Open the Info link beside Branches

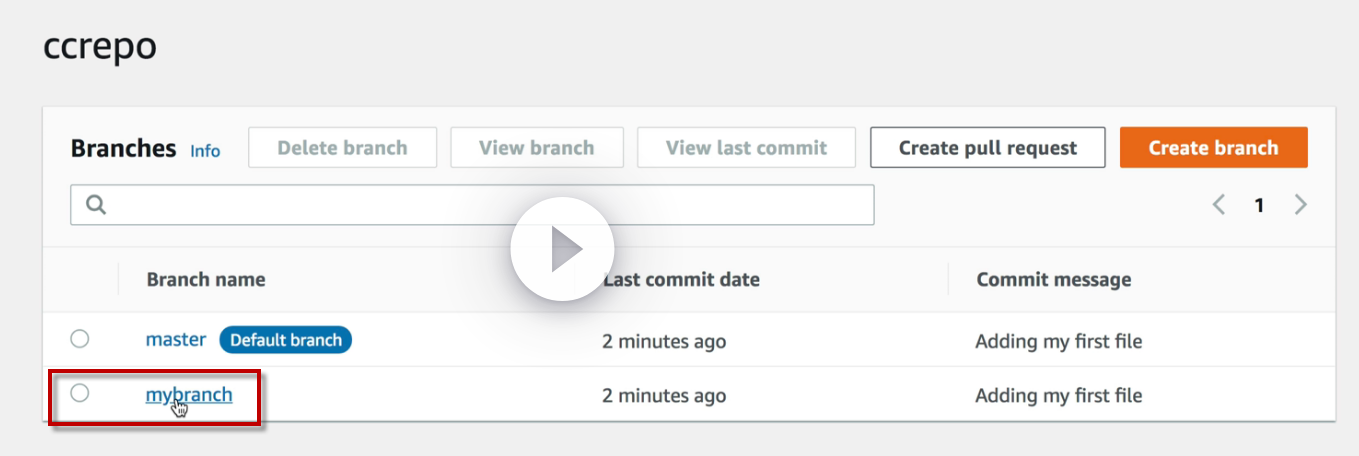pyautogui.click(x=205, y=151)
